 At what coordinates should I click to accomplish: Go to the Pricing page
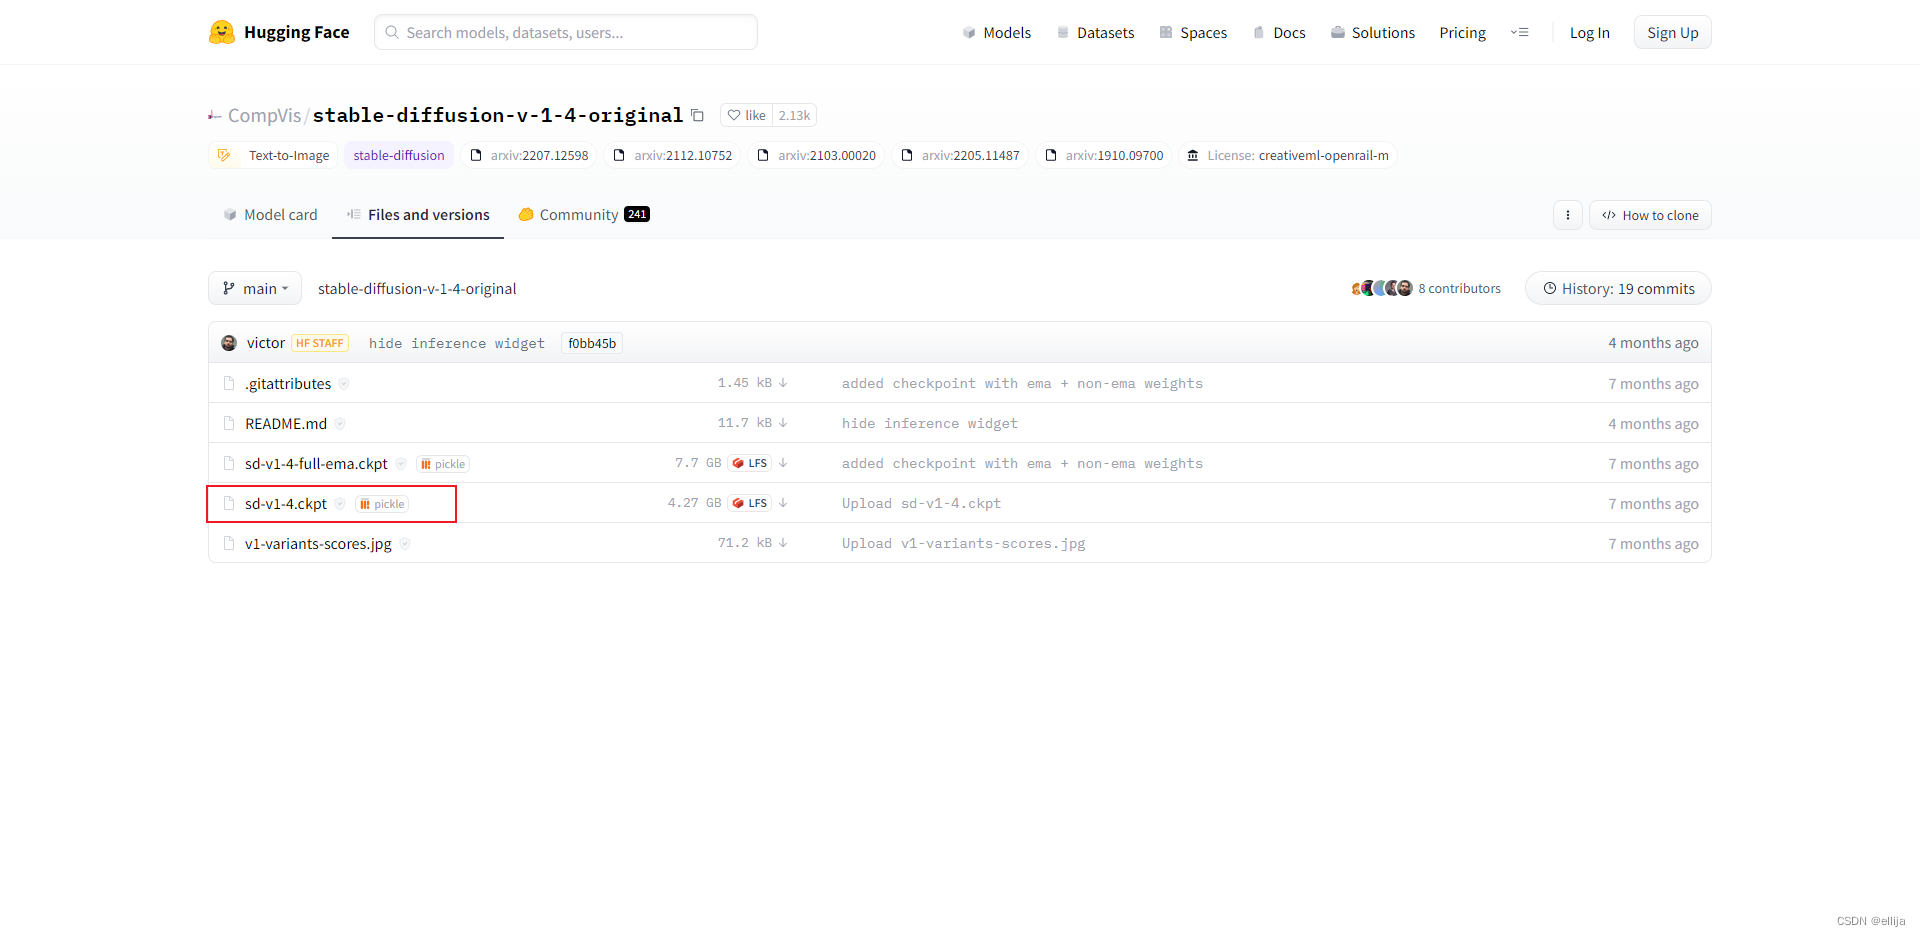tap(1462, 33)
